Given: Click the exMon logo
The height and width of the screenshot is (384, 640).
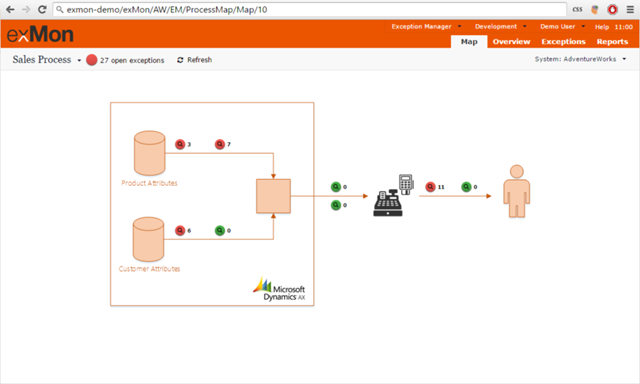Looking at the screenshot, I should point(40,34).
